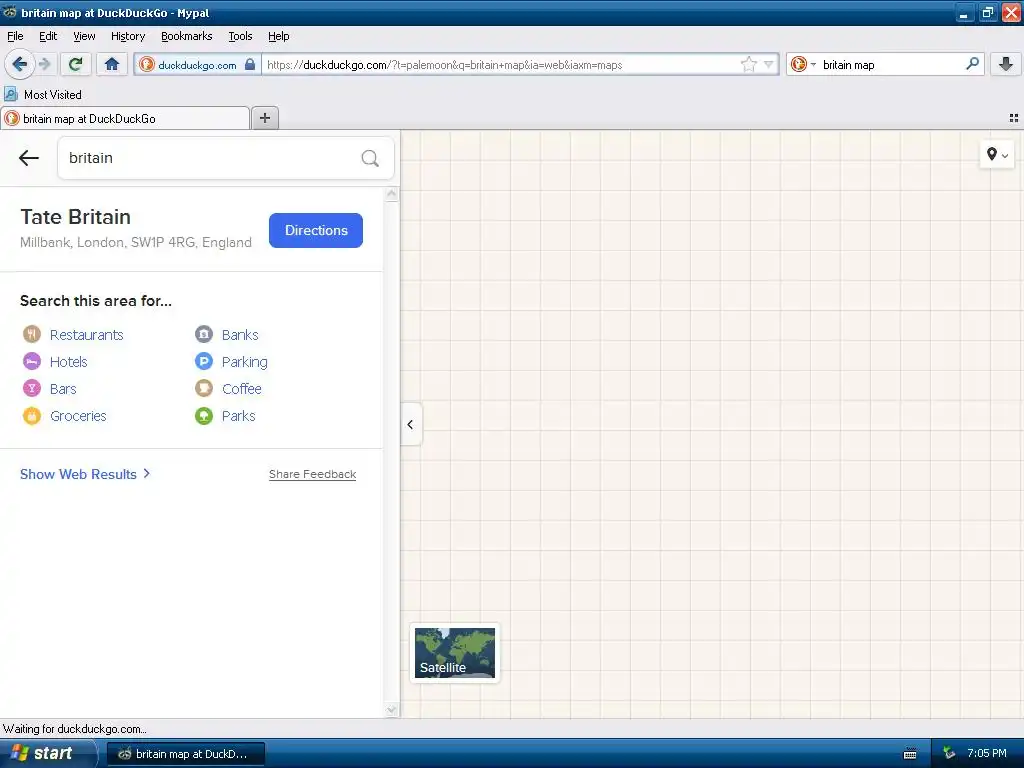The width and height of the screenshot is (1024, 768).
Task: Switch the map to Satellite view
Action: (x=455, y=652)
